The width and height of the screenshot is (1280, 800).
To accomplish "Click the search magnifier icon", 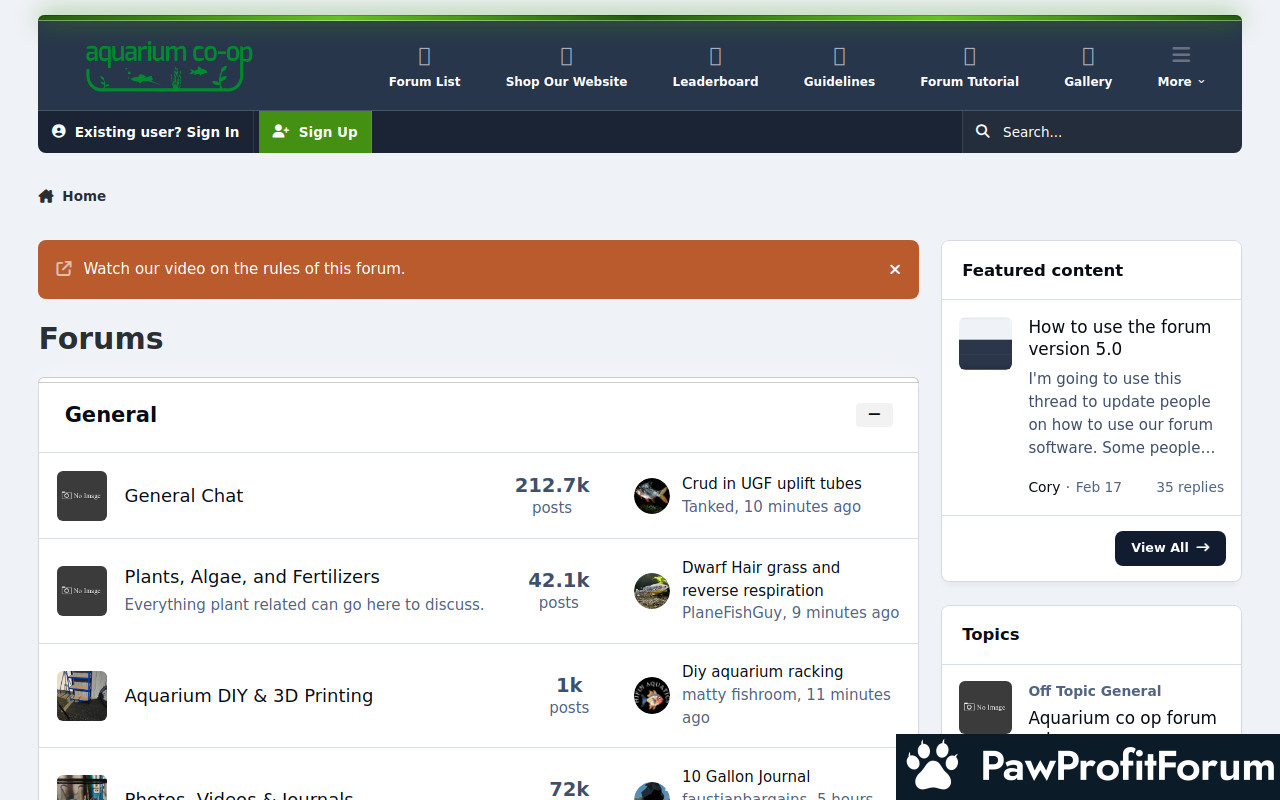I will 983,132.
